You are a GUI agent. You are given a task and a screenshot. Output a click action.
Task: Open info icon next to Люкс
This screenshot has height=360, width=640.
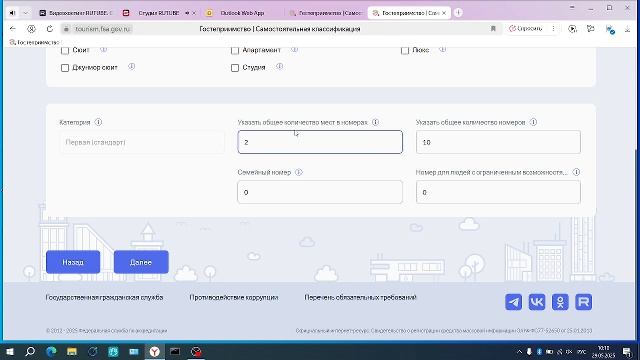(x=442, y=49)
